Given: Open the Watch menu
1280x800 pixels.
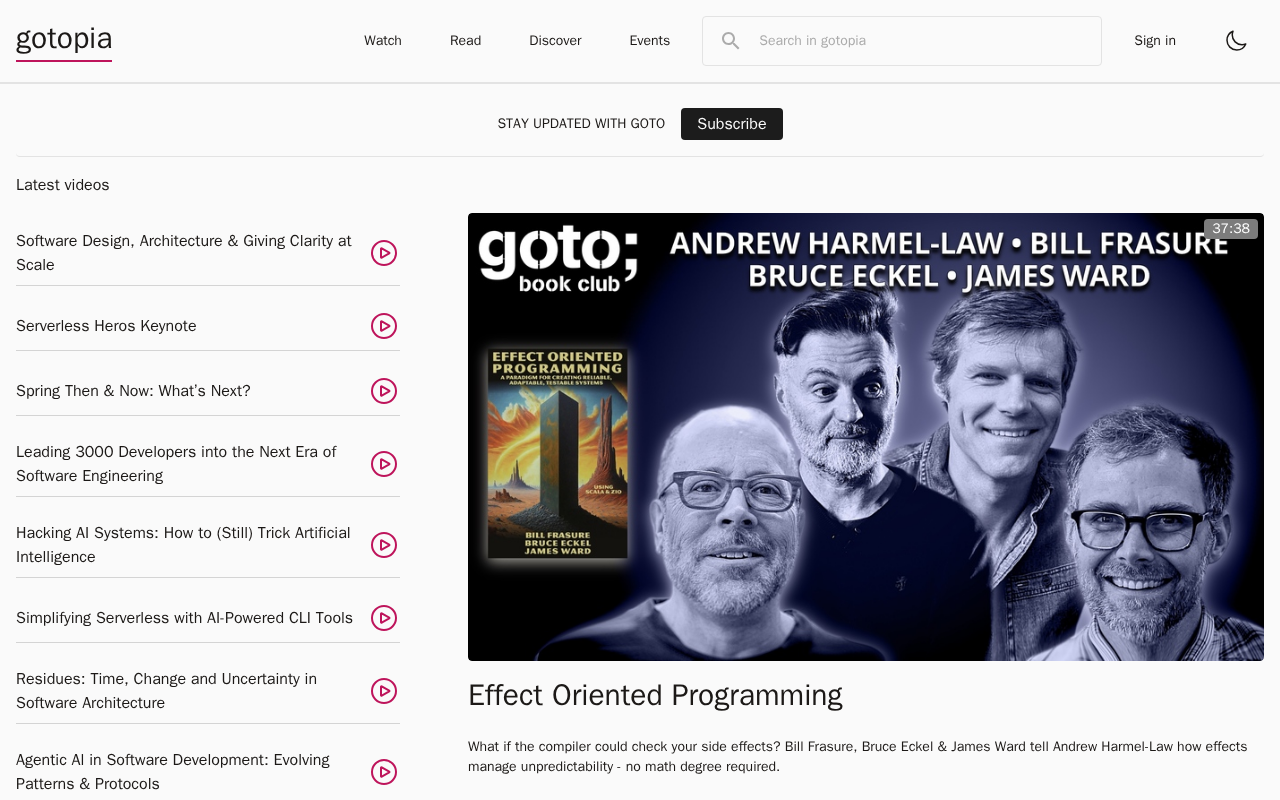Looking at the screenshot, I should (383, 41).
